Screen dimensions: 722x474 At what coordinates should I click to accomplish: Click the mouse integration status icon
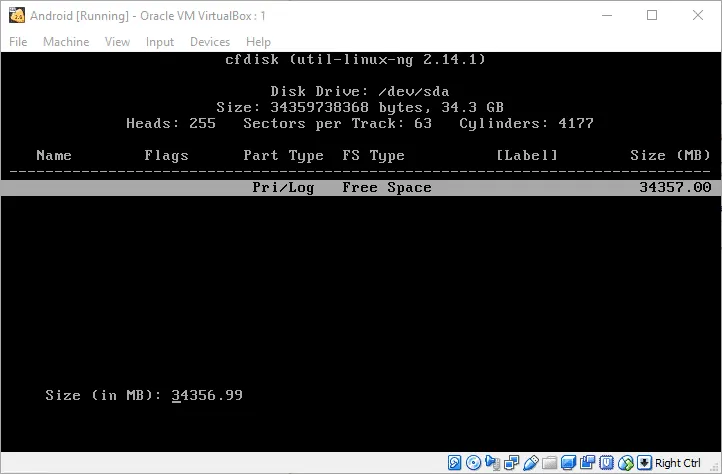click(622, 463)
